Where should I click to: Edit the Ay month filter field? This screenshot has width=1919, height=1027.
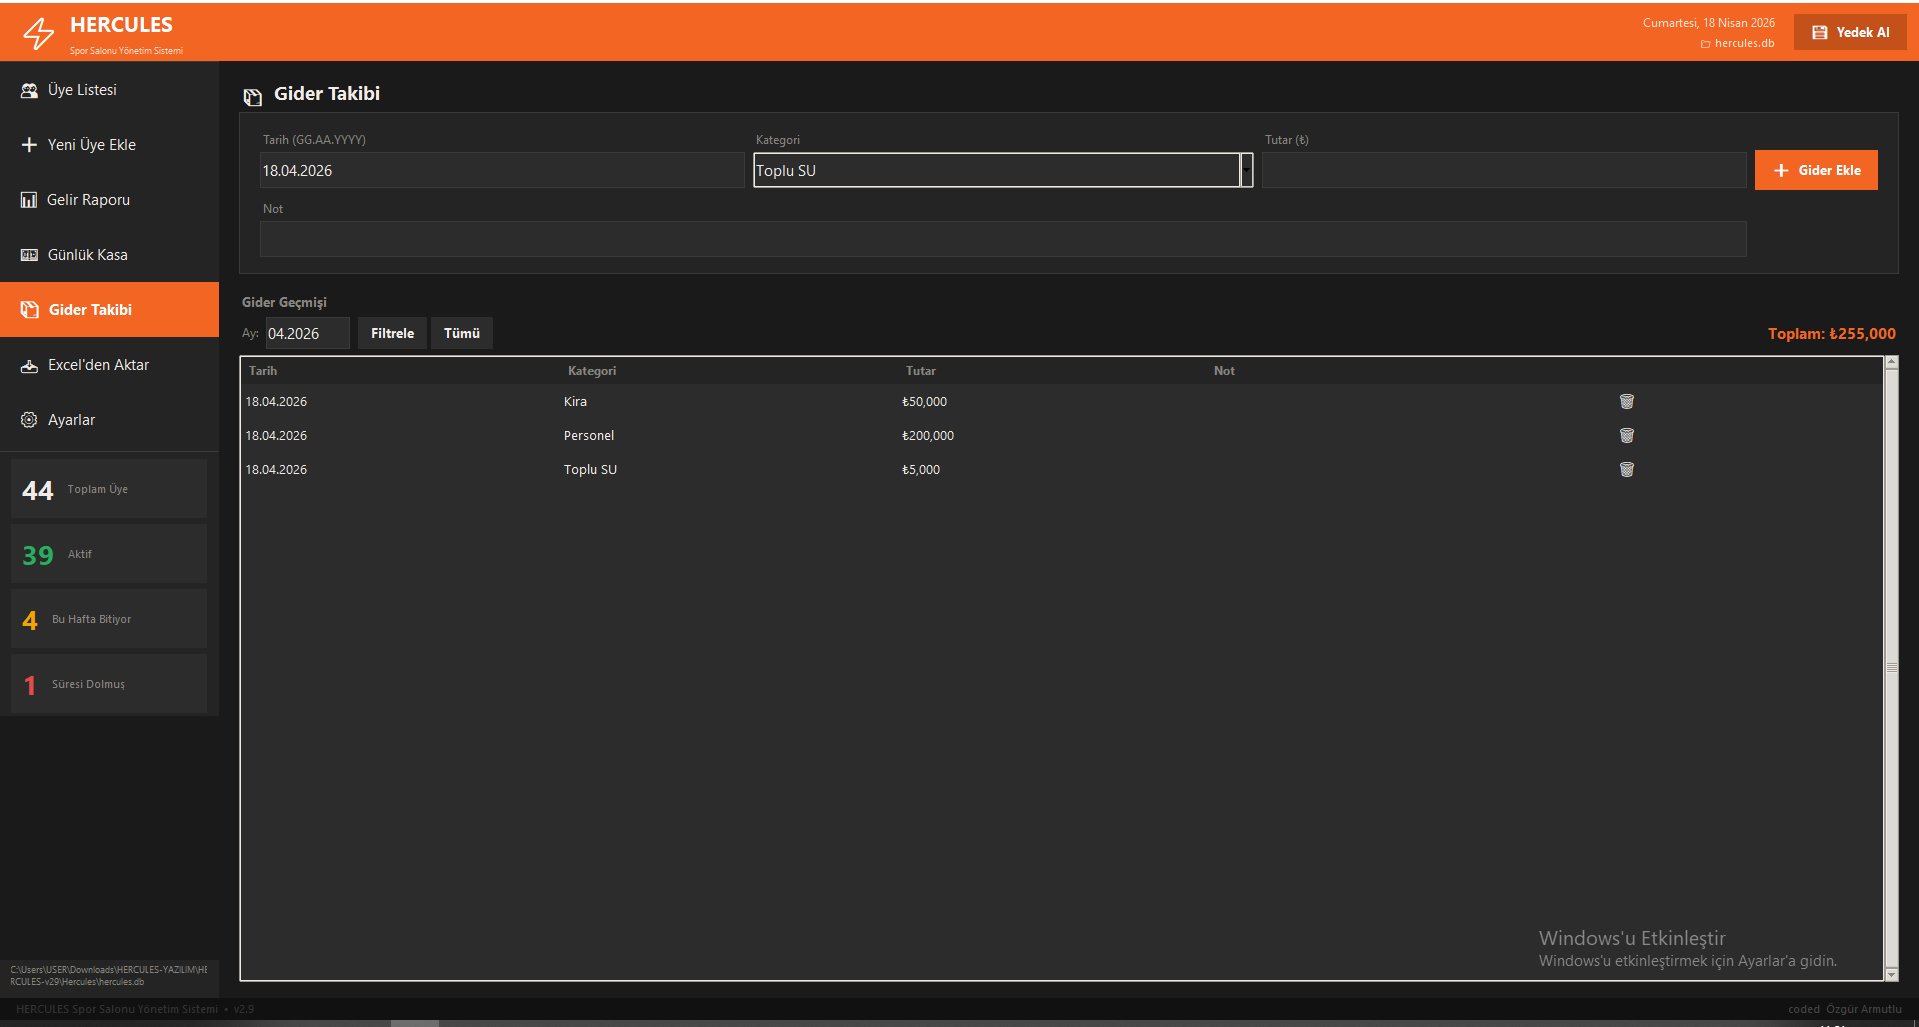[307, 333]
